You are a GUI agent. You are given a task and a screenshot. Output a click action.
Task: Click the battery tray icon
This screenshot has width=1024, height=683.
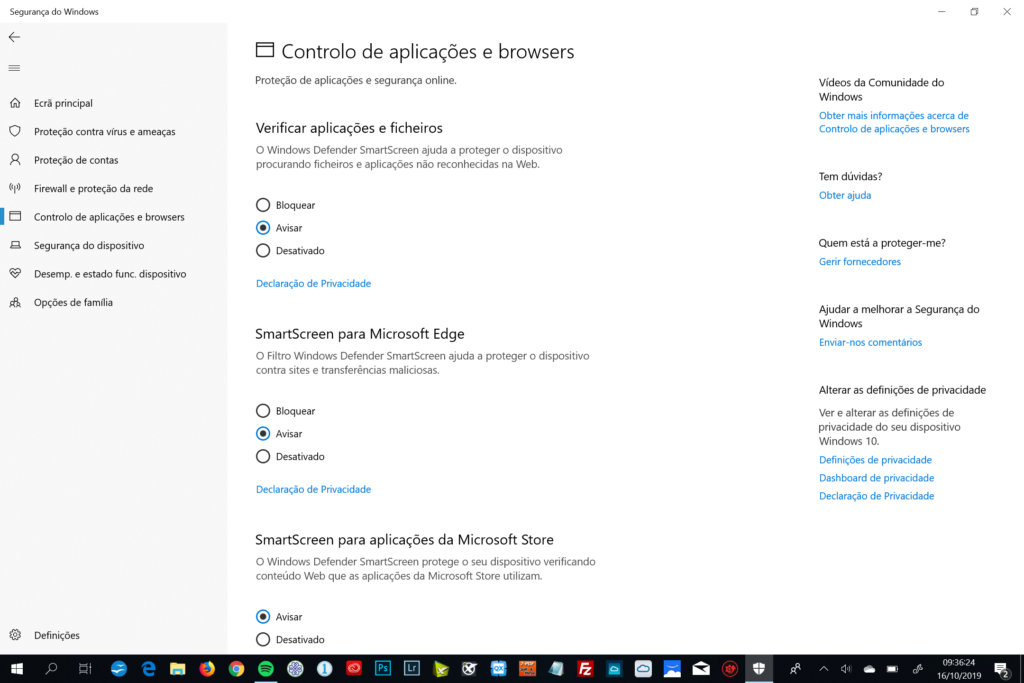[893, 669]
